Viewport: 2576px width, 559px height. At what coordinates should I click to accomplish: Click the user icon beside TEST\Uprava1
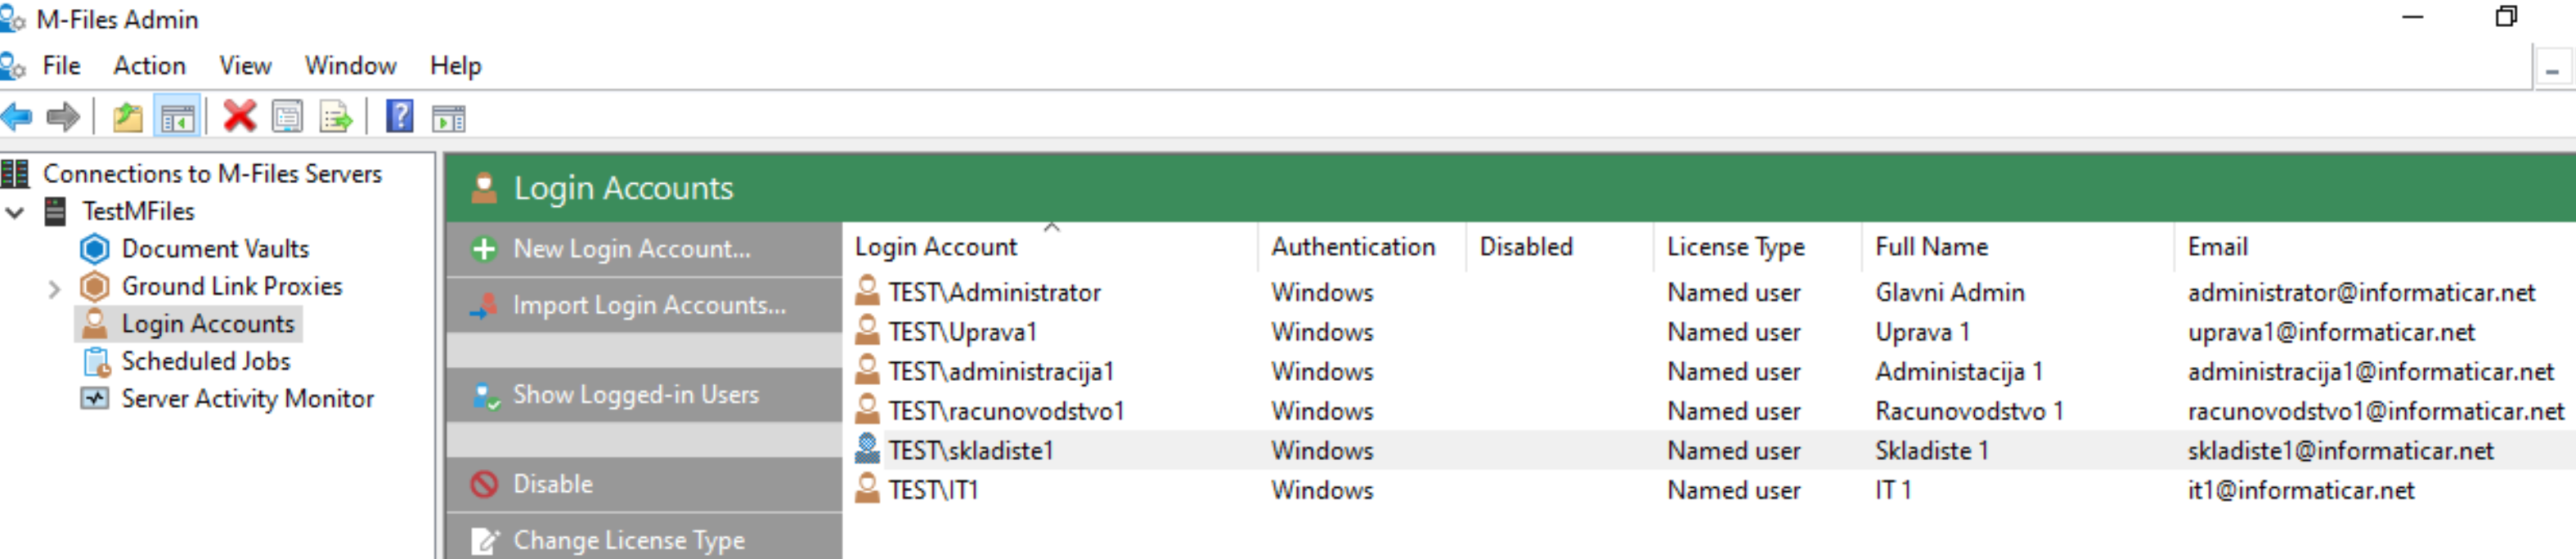pos(867,331)
